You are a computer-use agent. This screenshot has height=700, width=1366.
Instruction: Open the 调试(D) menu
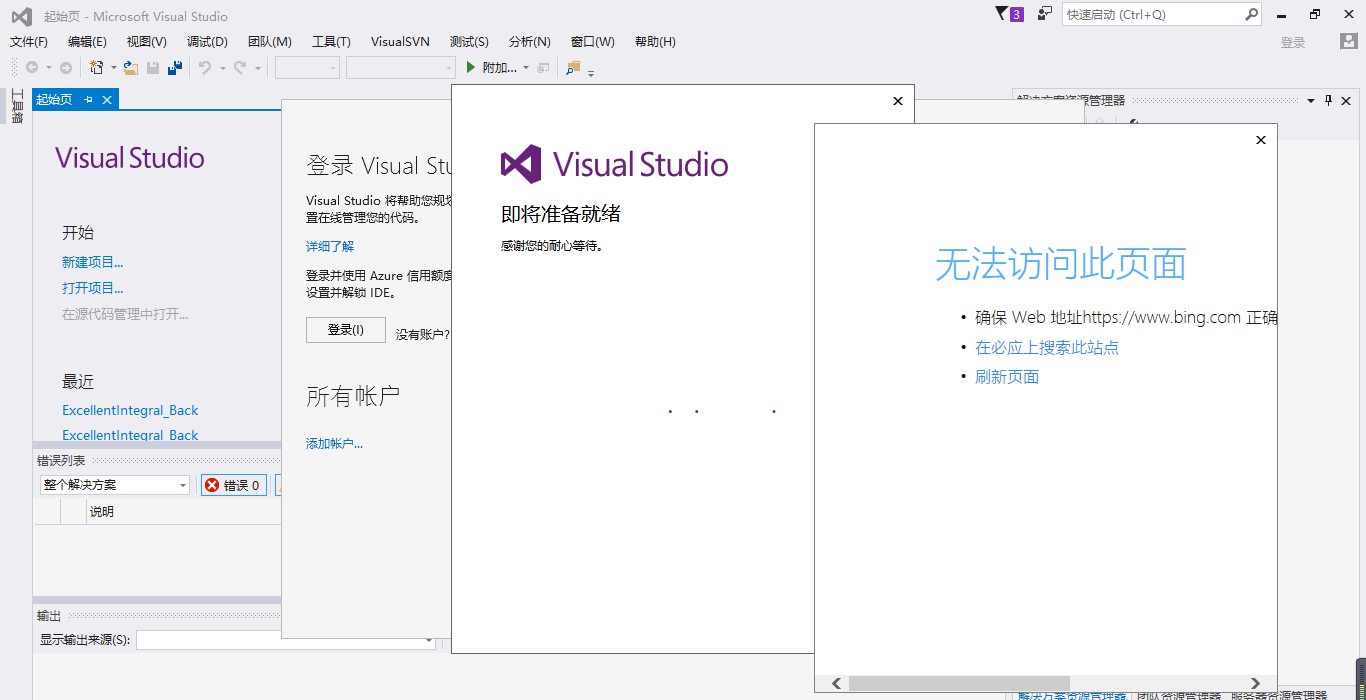(x=207, y=41)
